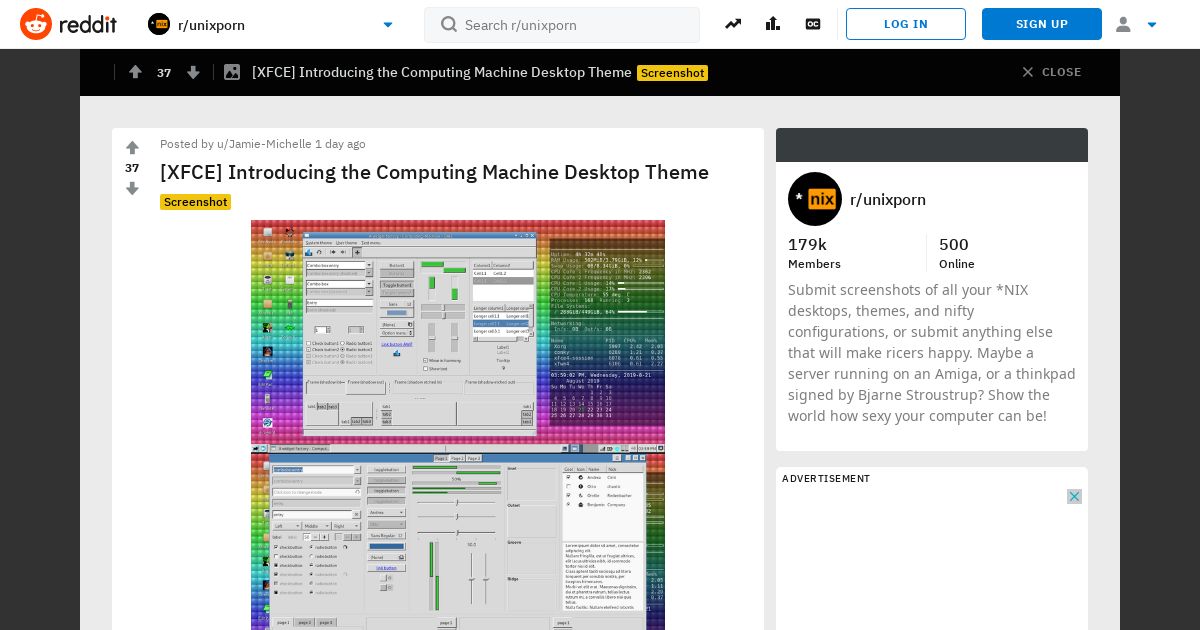1200x630 pixels.
Task: Downvote the post beside the title
Action: [132, 188]
